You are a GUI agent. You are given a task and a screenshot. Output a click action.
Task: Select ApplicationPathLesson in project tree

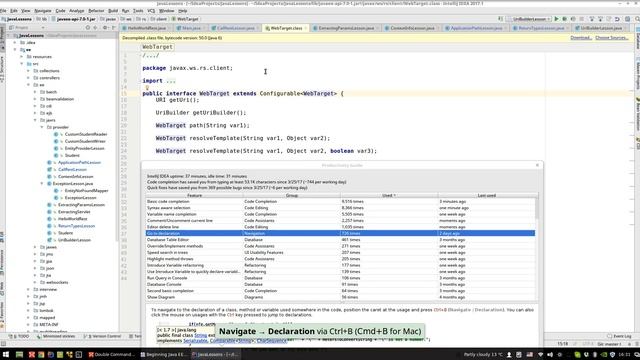point(79,162)
